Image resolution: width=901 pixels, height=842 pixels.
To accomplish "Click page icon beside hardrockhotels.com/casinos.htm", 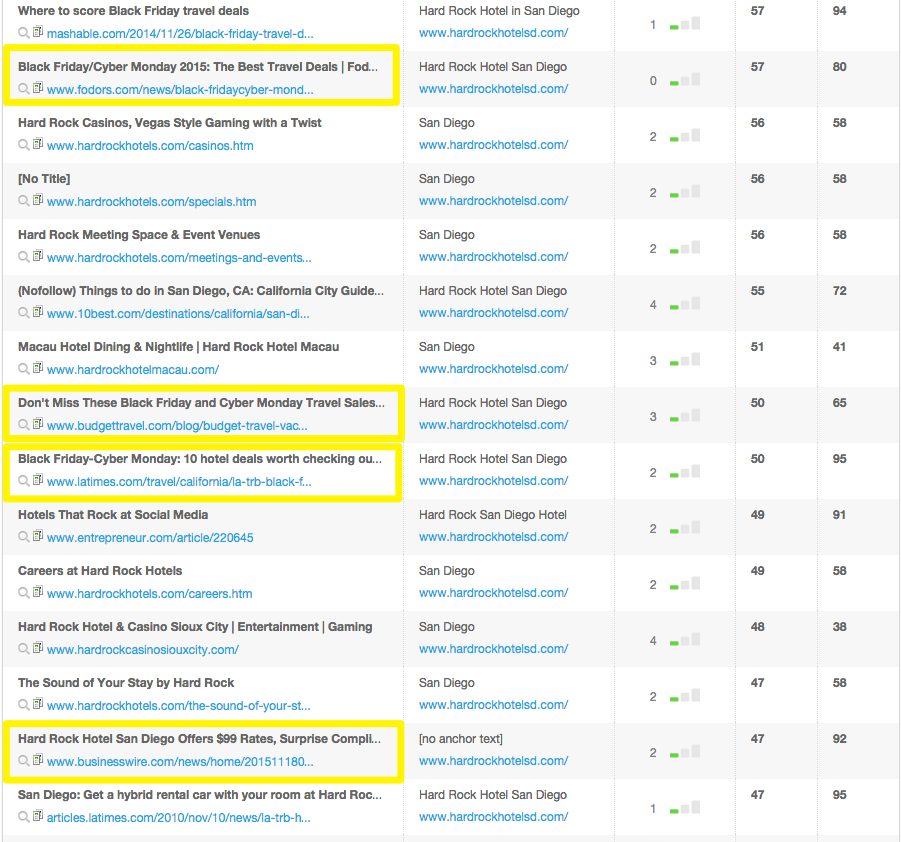I will click(38, 145).
